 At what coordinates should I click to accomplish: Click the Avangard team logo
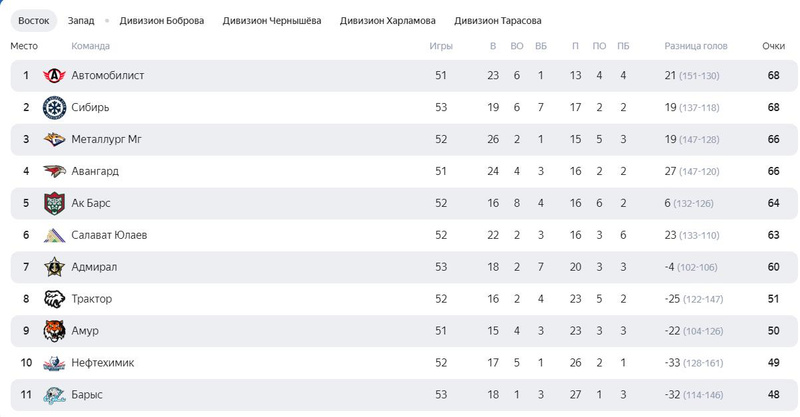54,172
